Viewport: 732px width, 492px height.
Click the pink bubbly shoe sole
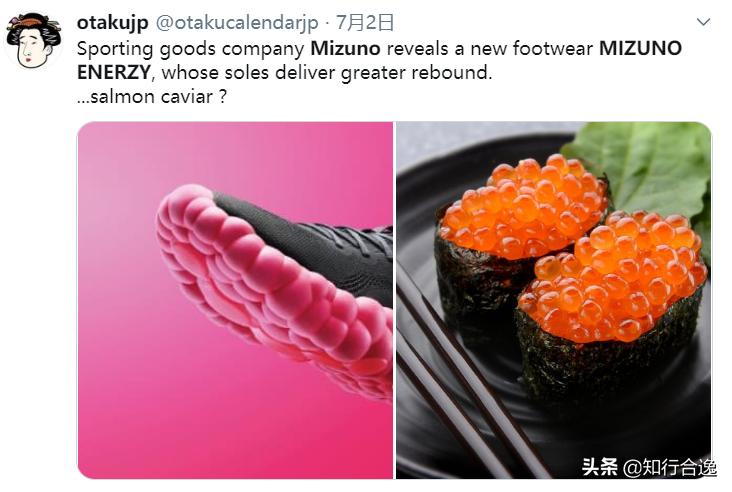271,289
